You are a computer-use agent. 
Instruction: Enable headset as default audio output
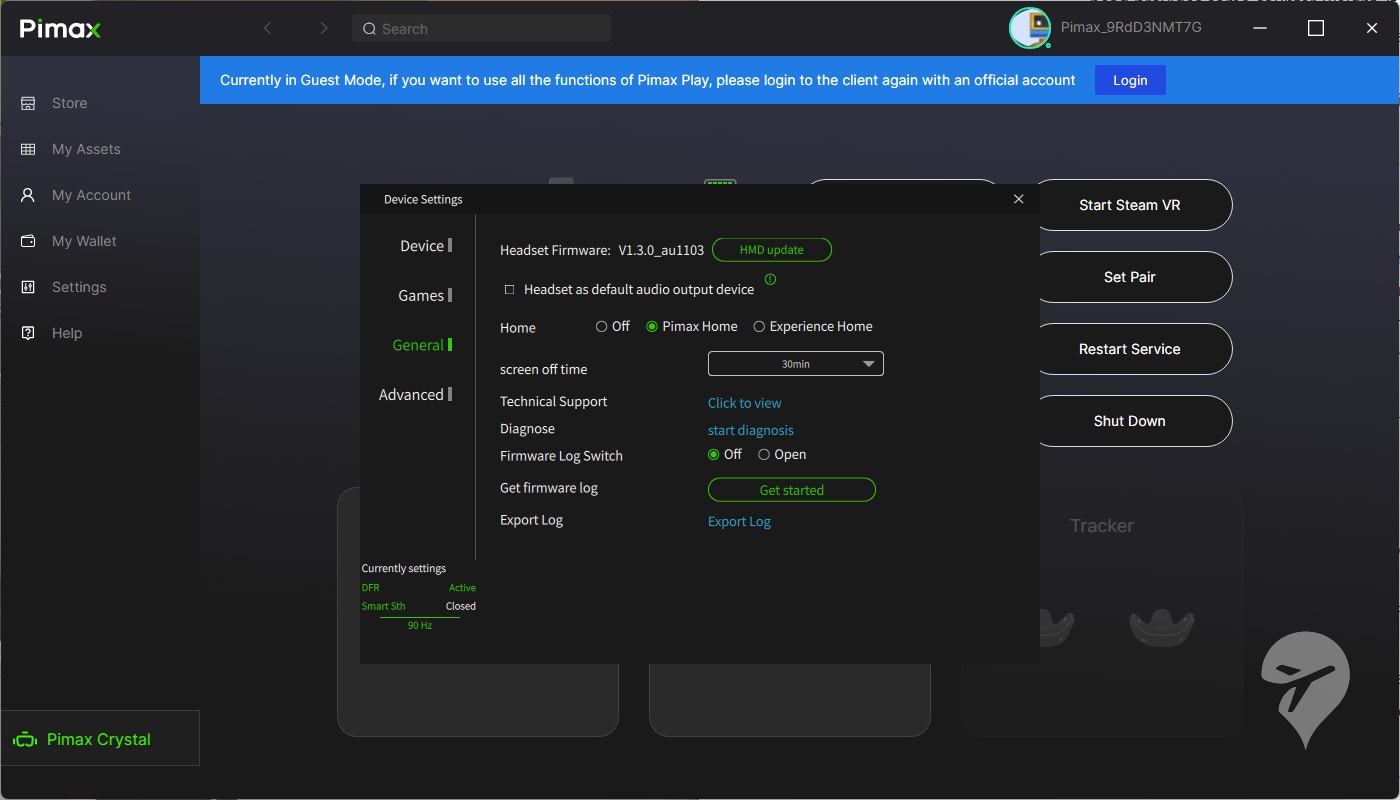(509, 290)
